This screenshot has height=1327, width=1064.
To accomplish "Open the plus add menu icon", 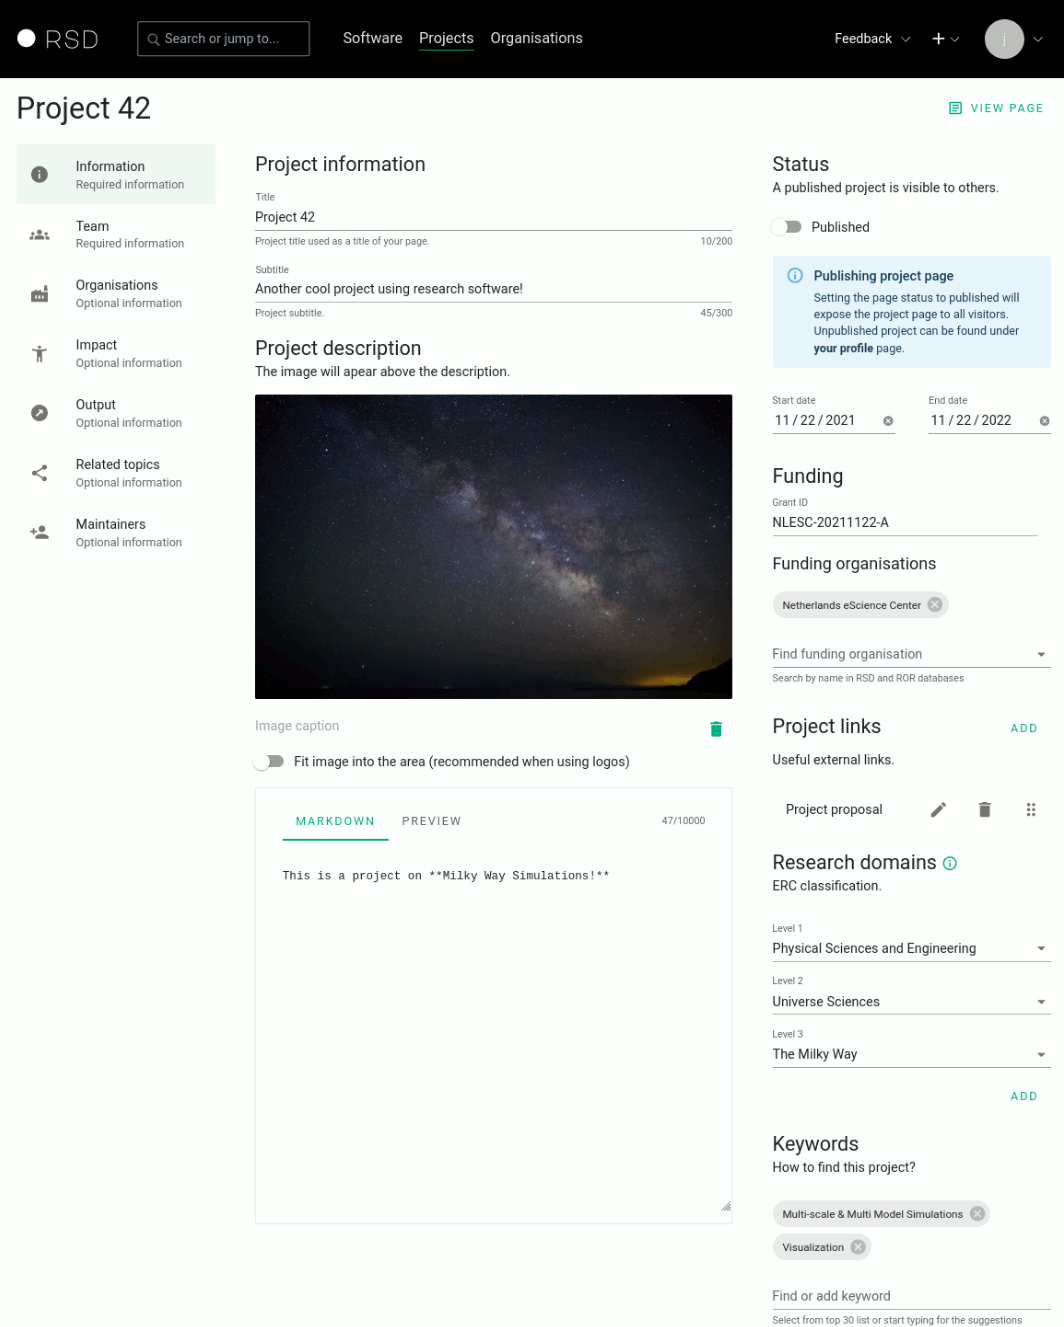I will point(938,39).
